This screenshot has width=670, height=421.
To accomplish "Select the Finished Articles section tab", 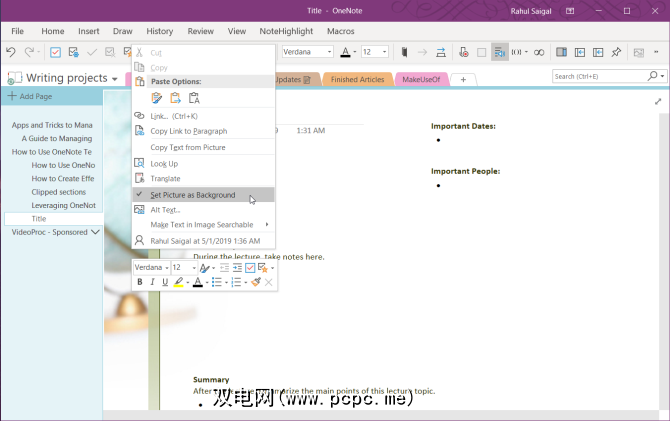I will tap(357, 79).
